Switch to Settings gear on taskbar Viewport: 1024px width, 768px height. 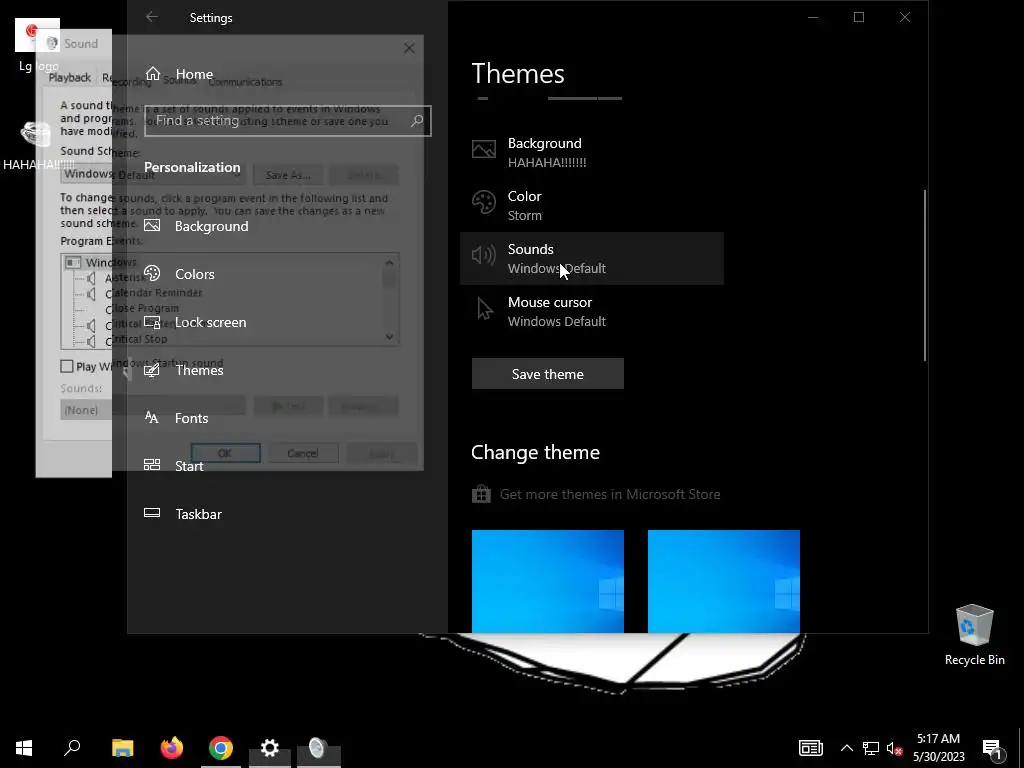[270, 748]
